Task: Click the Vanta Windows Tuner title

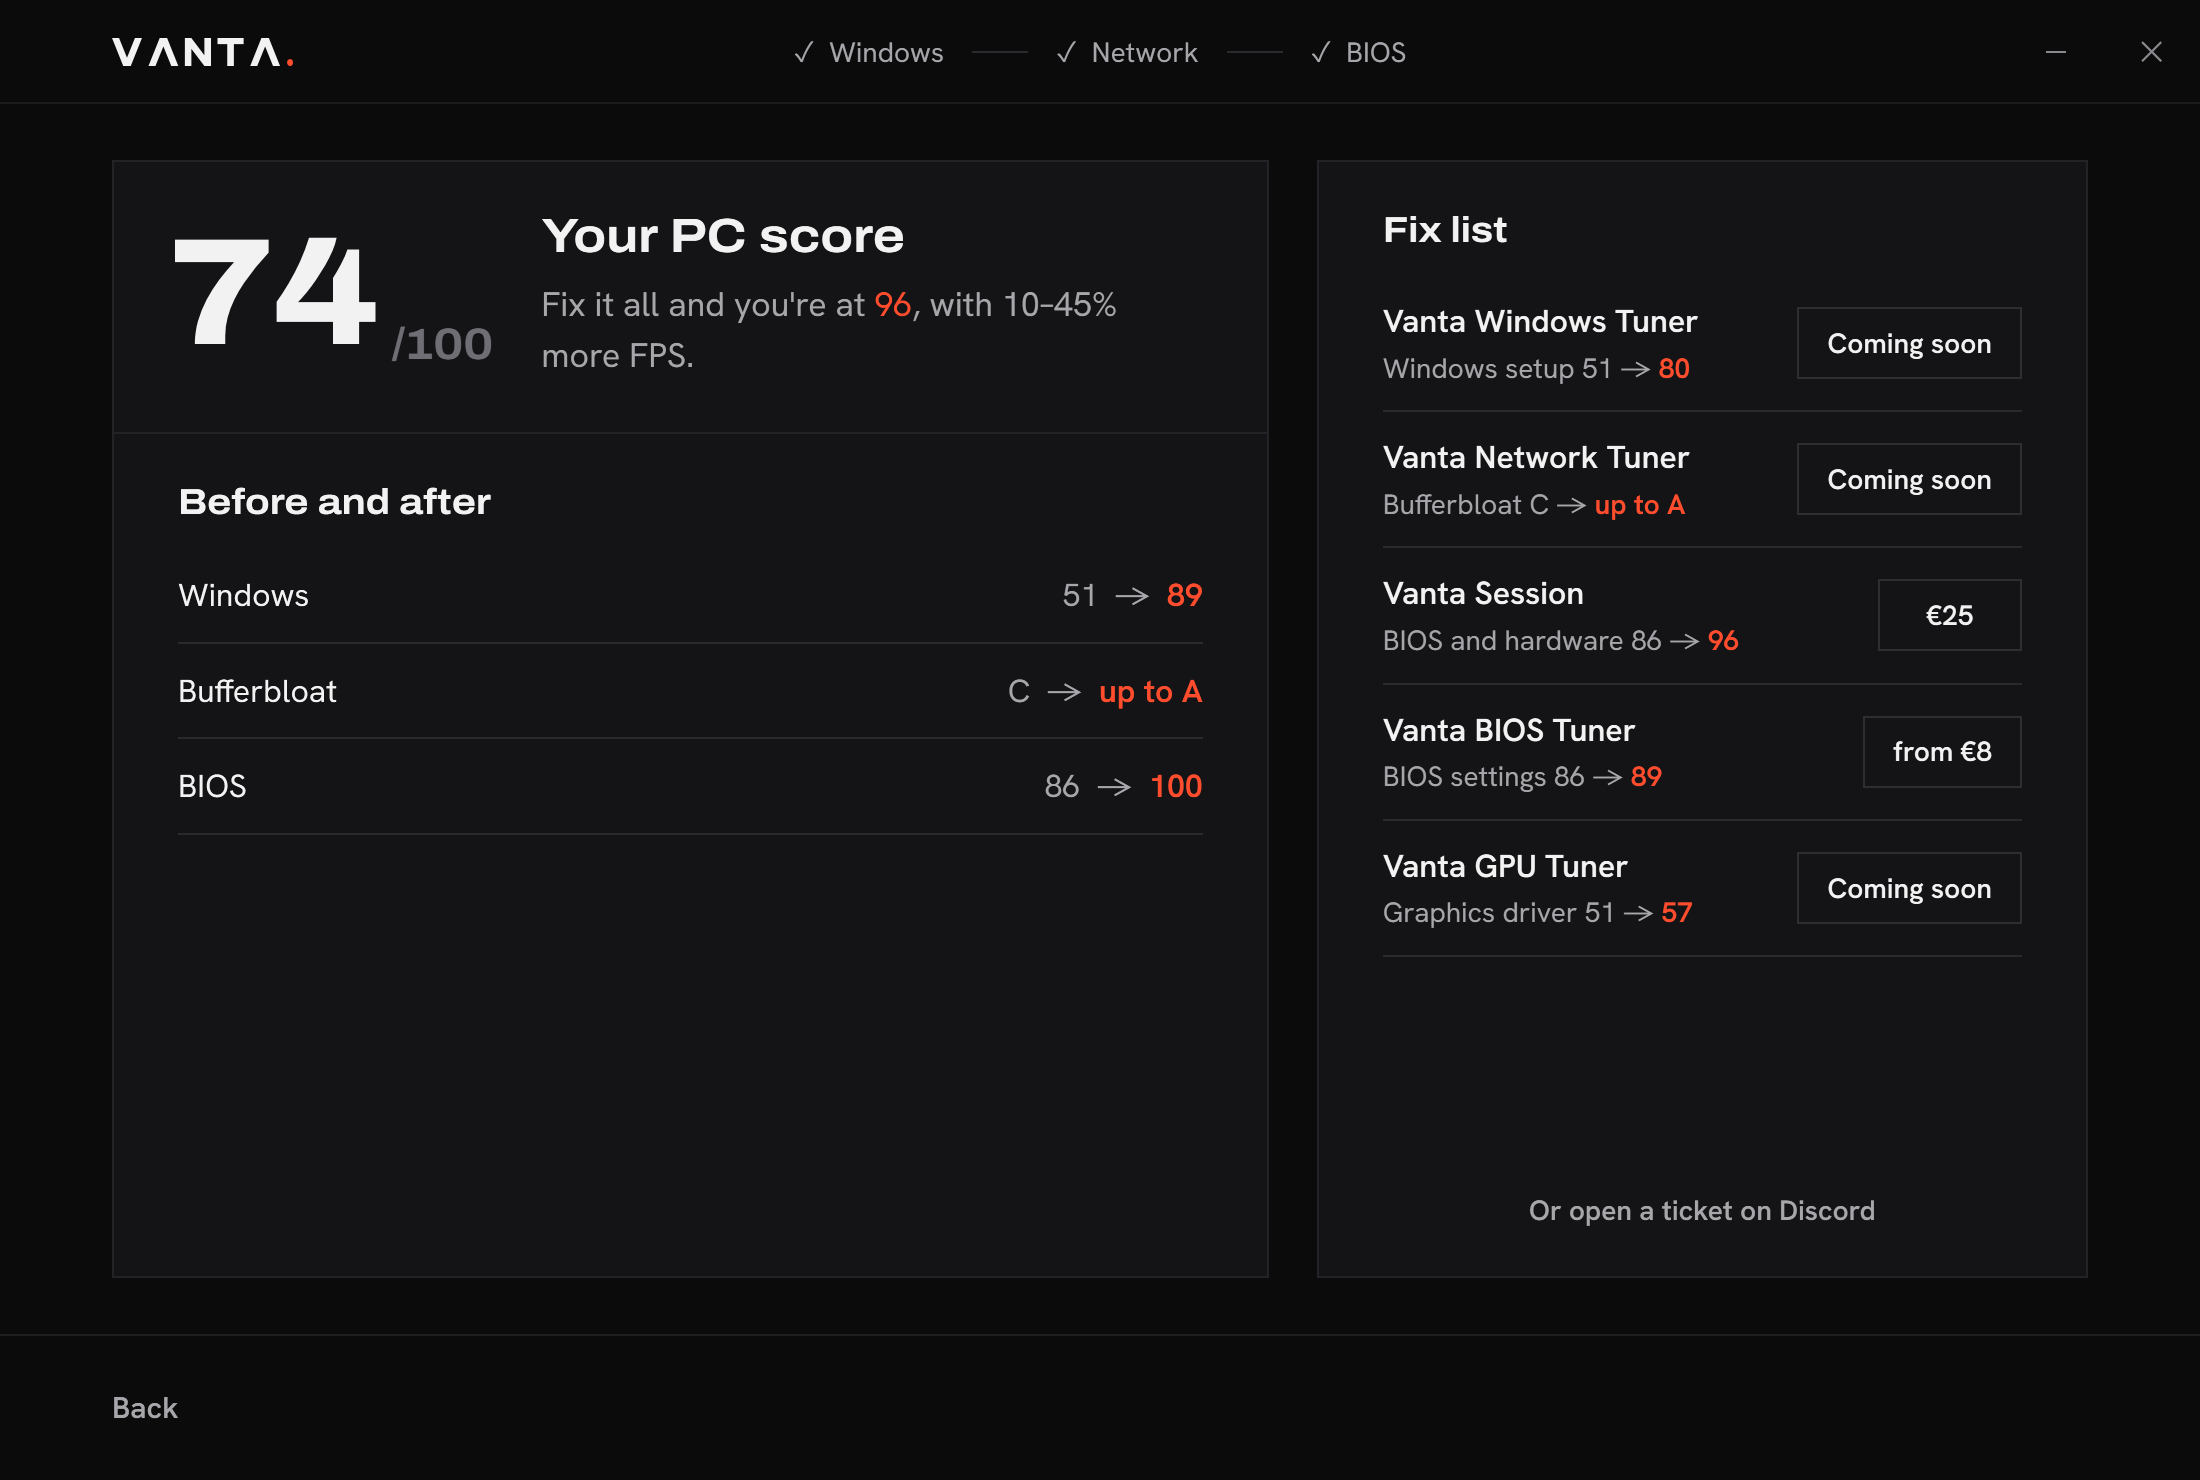Action: tap(1540, 321)
